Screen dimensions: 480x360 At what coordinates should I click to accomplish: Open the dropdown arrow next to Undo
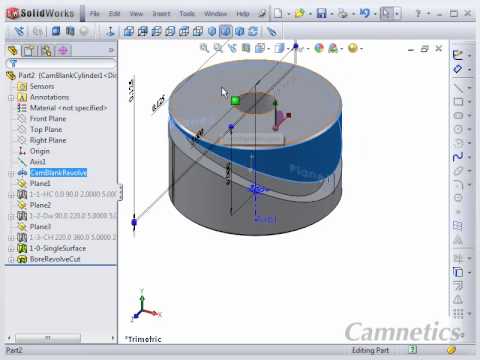tap(375, 14)
